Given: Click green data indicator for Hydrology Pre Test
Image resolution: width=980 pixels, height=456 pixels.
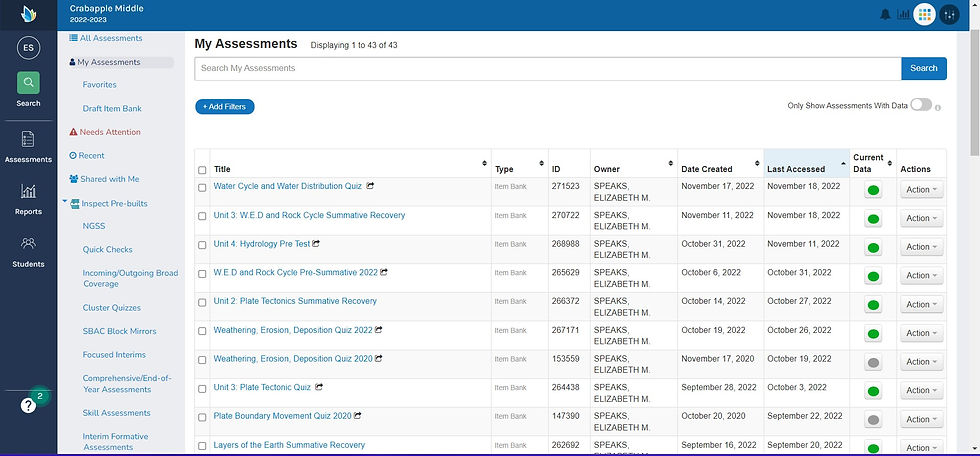Looking at the screenshot, I should coord(873,247).
